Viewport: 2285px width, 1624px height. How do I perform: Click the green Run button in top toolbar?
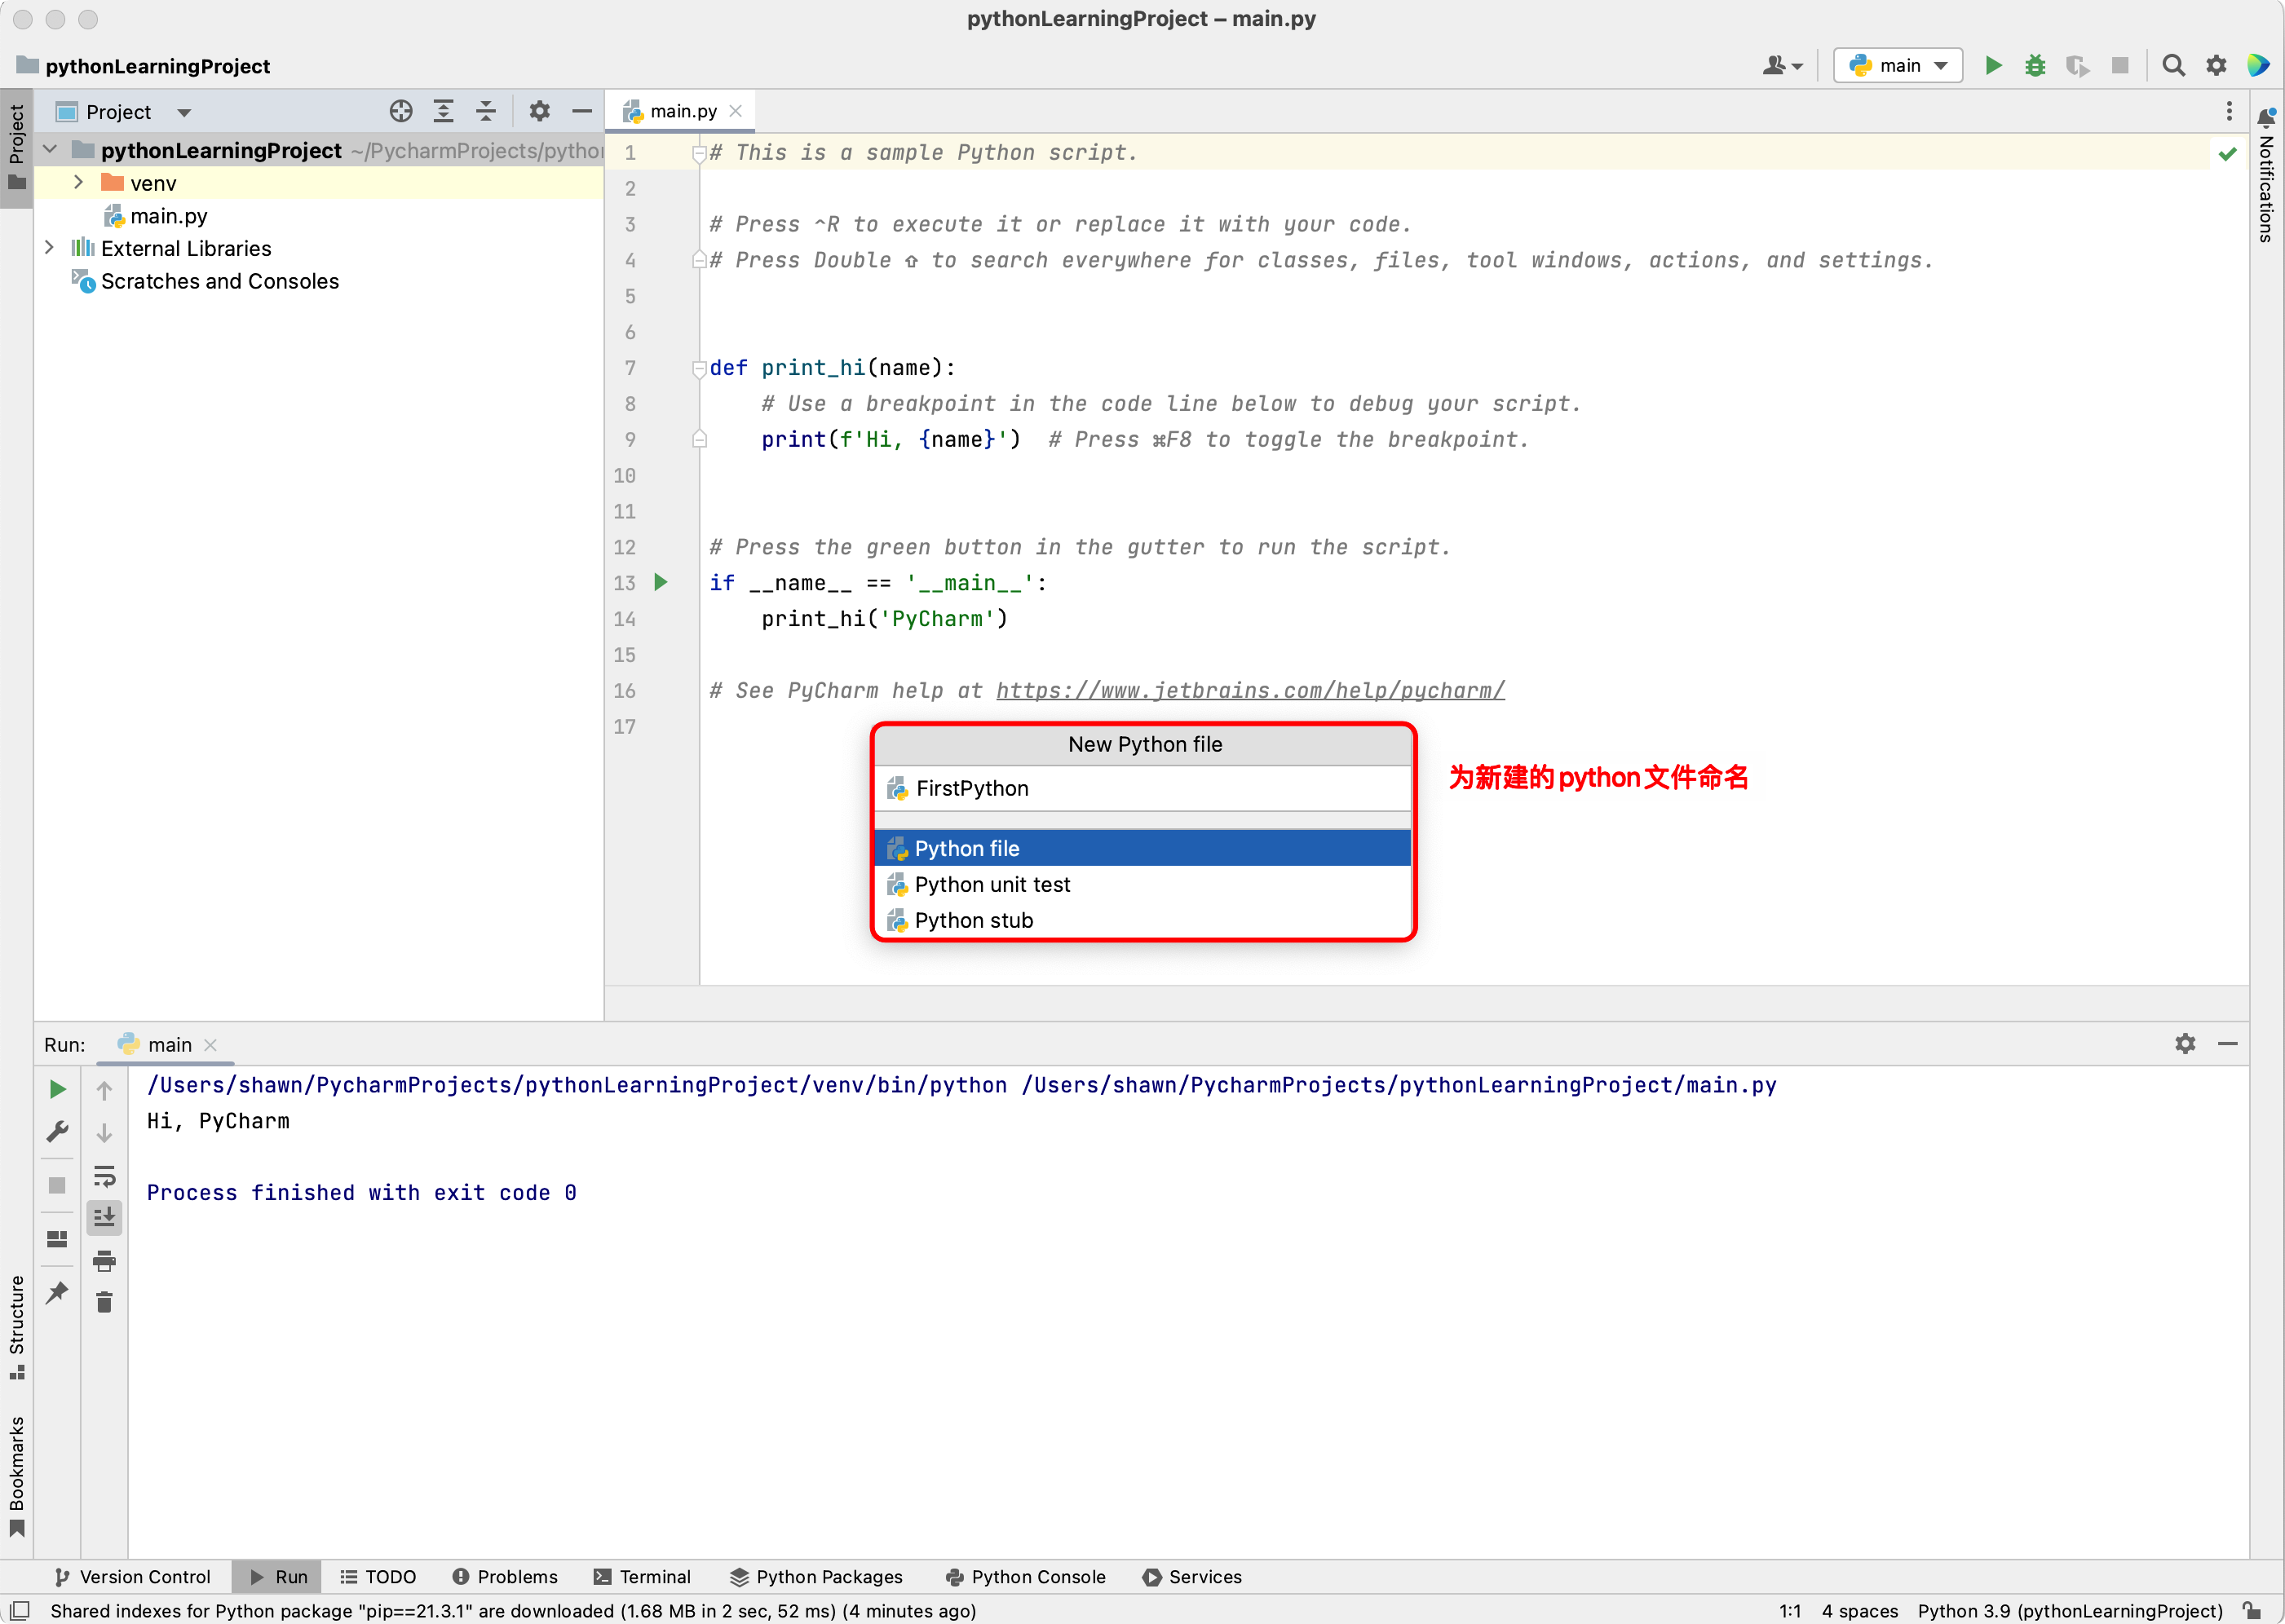(1993, 66)
